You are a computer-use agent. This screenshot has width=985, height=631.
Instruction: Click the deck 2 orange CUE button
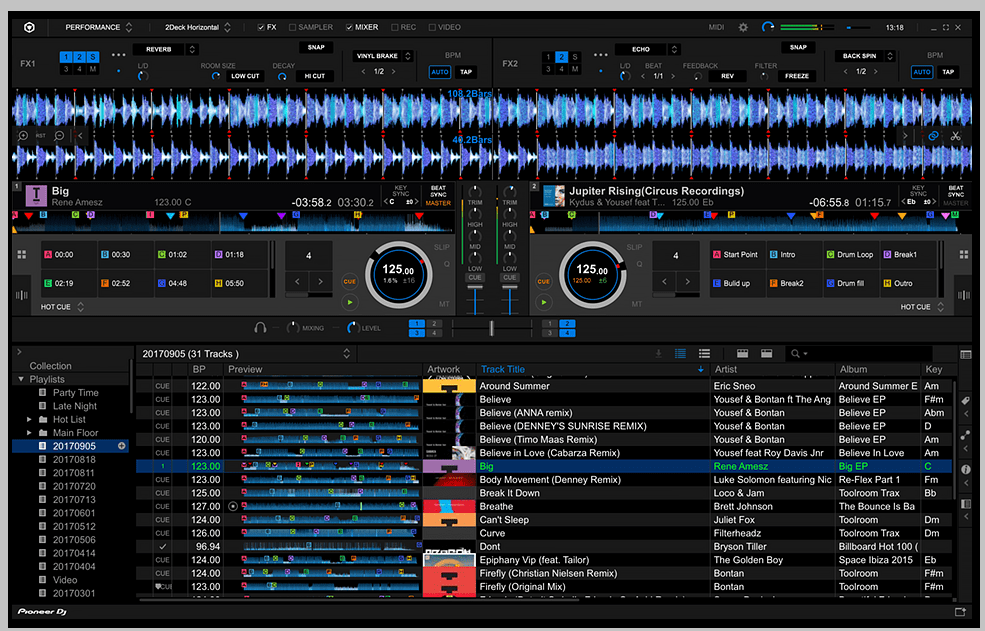click(543, 282)
